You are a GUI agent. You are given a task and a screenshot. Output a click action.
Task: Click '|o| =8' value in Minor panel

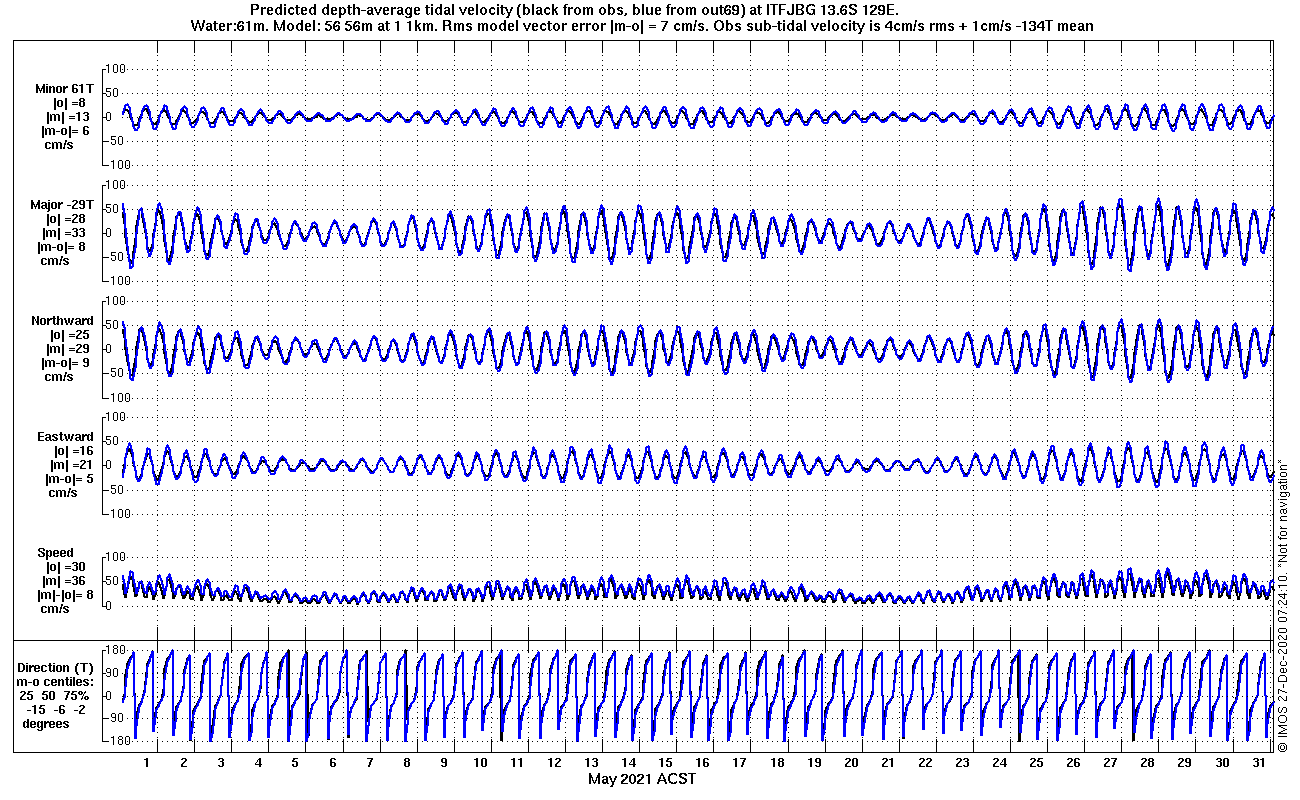pyautogui.click(x=69, y=103)
